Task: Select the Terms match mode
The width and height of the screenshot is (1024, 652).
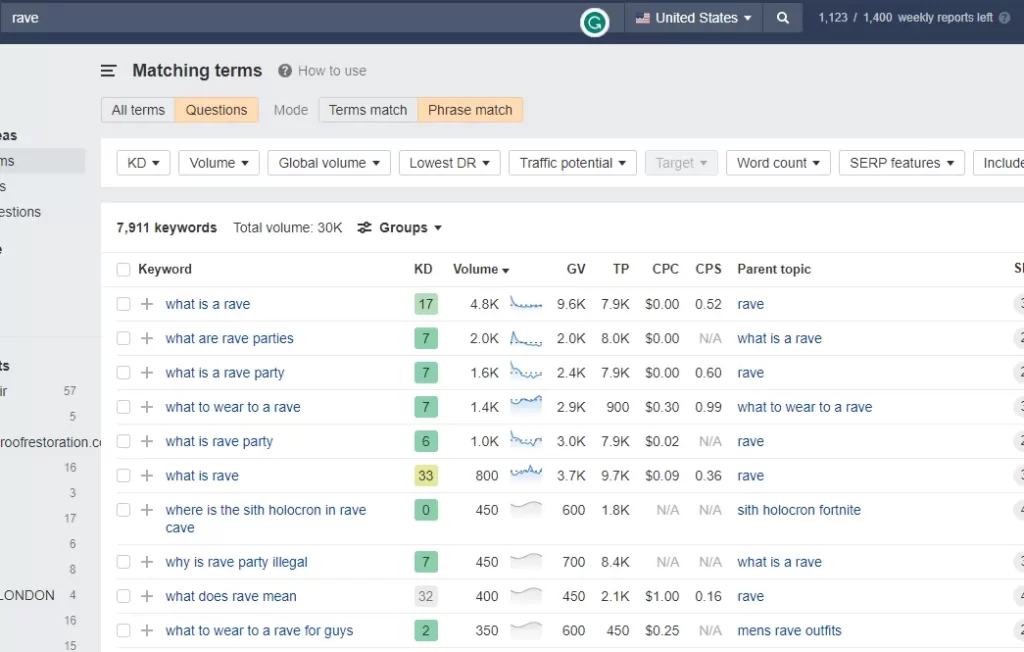Action: (x=368, y=110)
